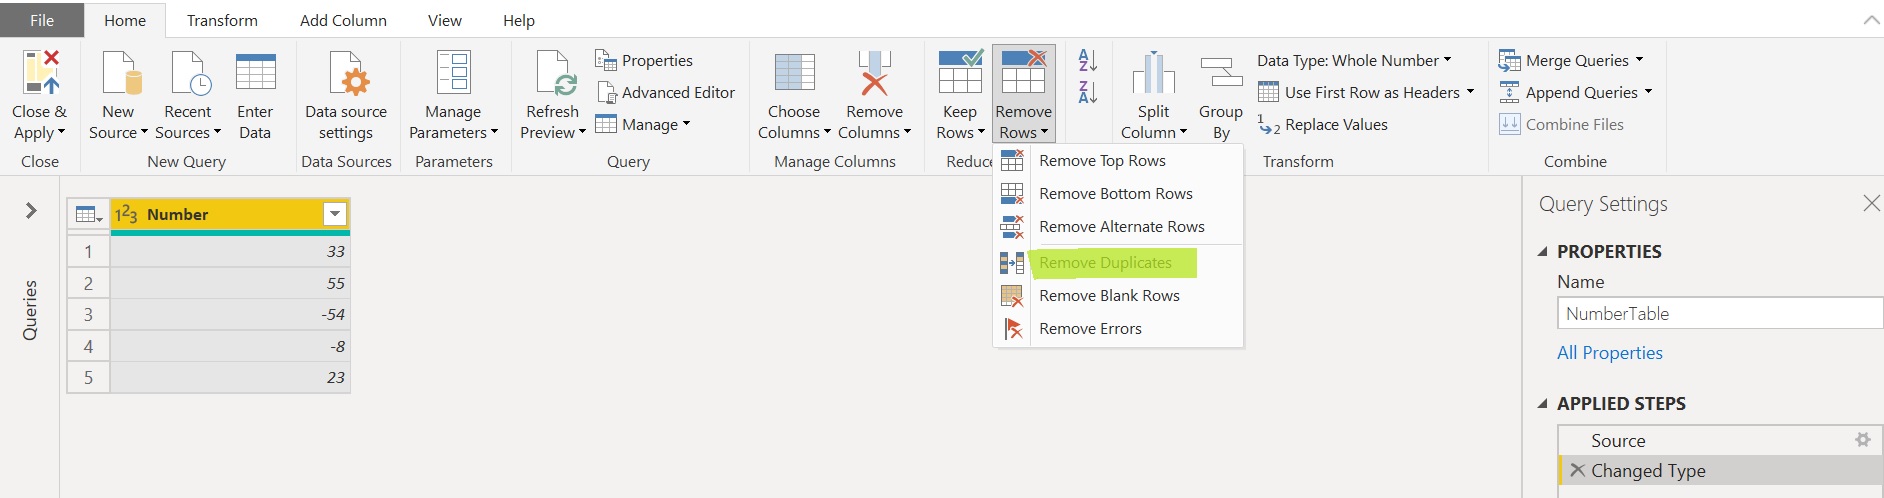Close the Query Settings pane
Screen dimensions: 1884x498
tap(1871, 204)
